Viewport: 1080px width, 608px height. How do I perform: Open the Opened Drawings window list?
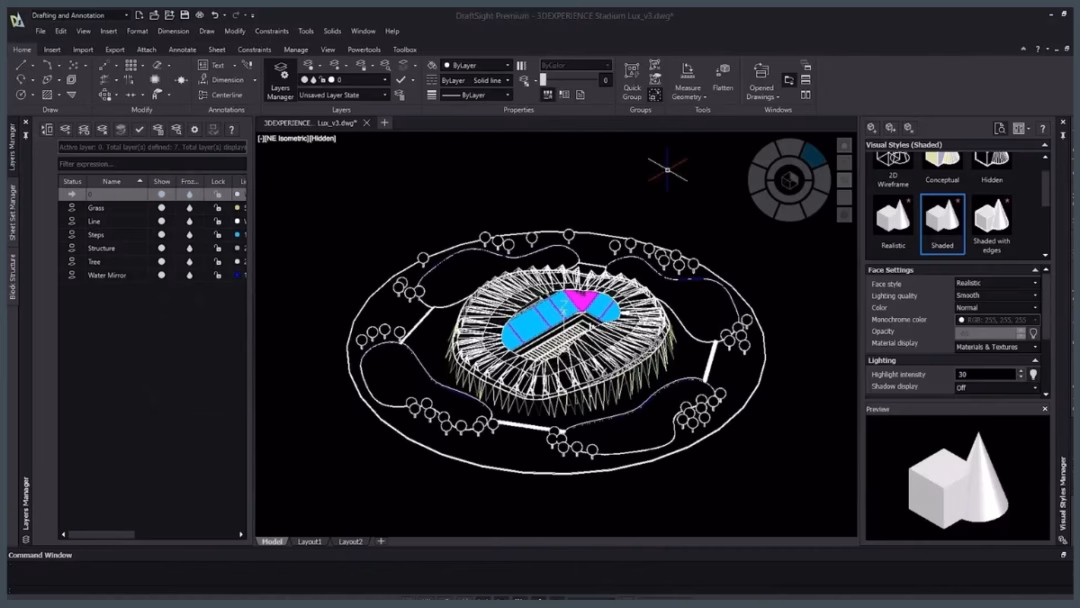tap(761, 81)
